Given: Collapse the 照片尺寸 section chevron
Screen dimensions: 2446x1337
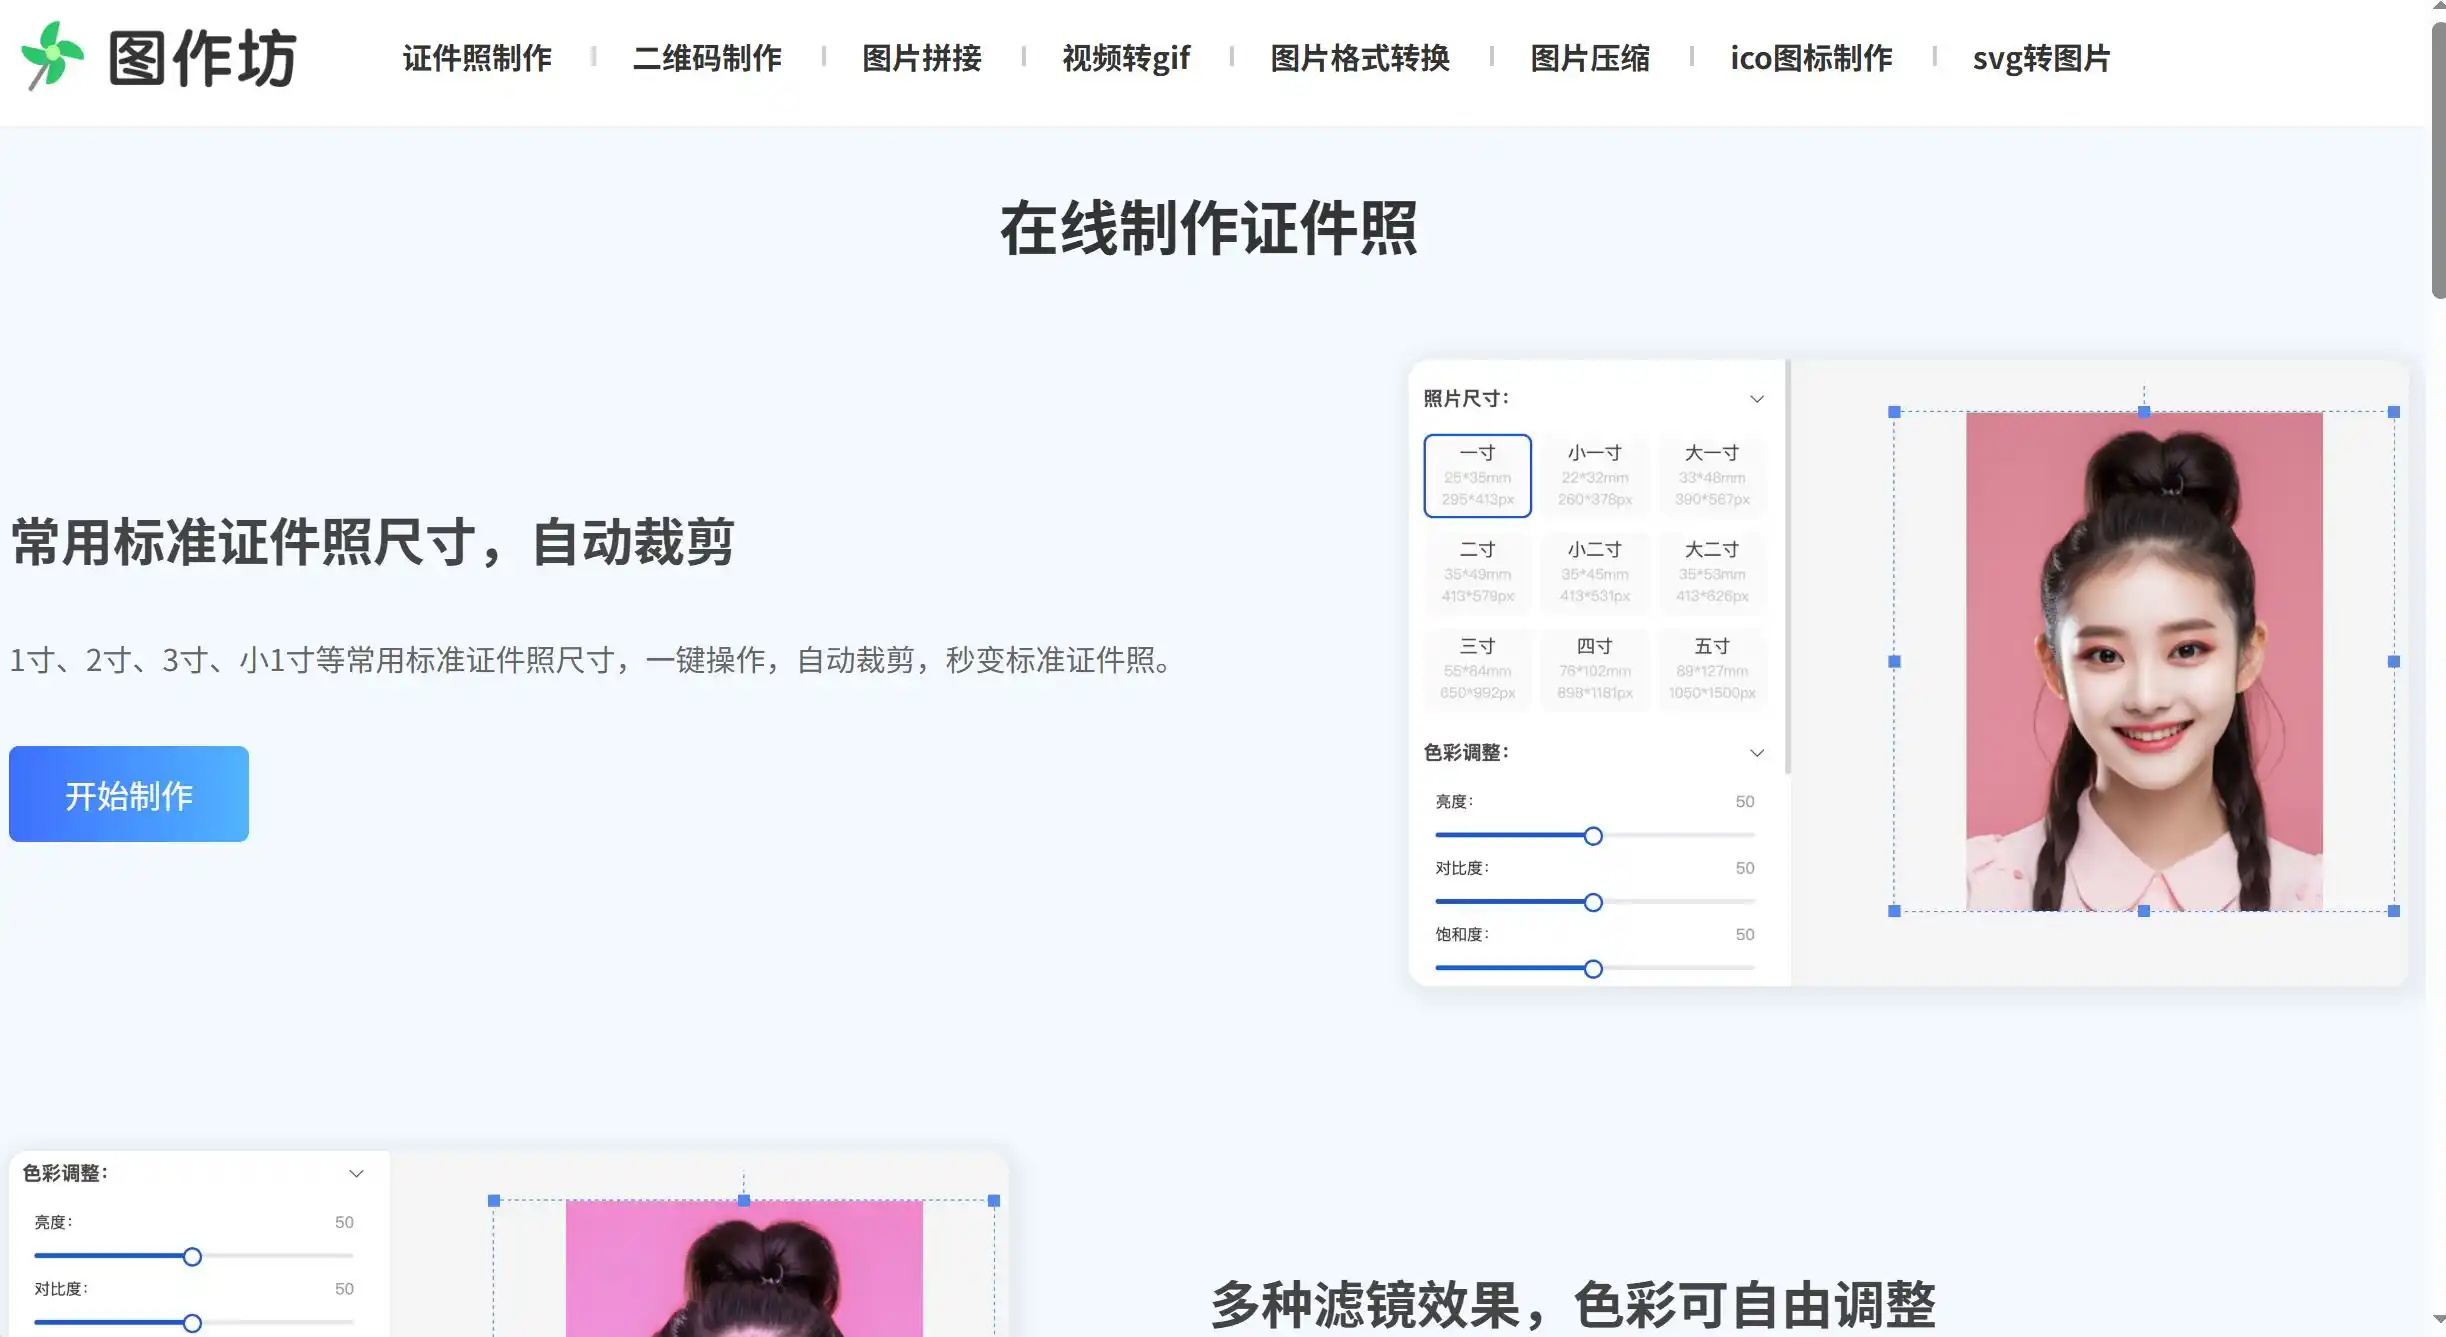Looking at the screenshot, I should pos(1757,399).
